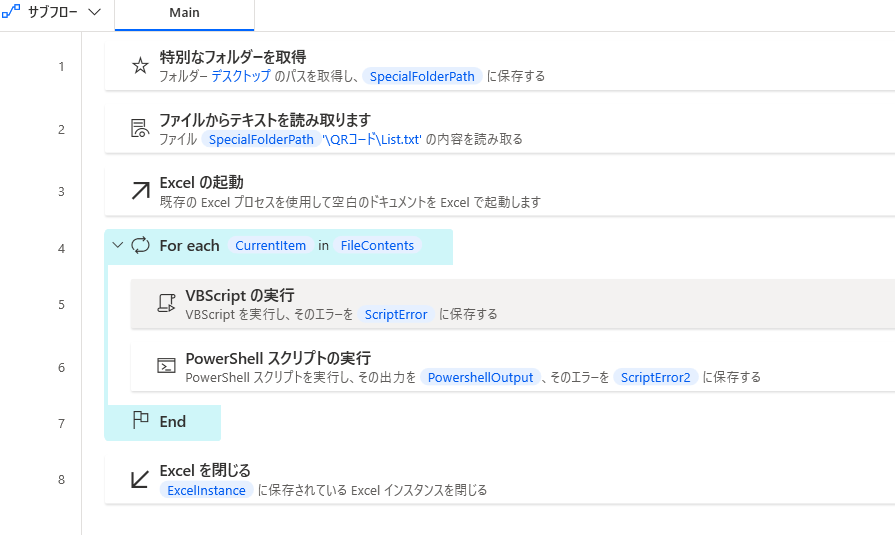Select the End block label
The width and height of the screenshot is (895, 535).
click(172, 421)
